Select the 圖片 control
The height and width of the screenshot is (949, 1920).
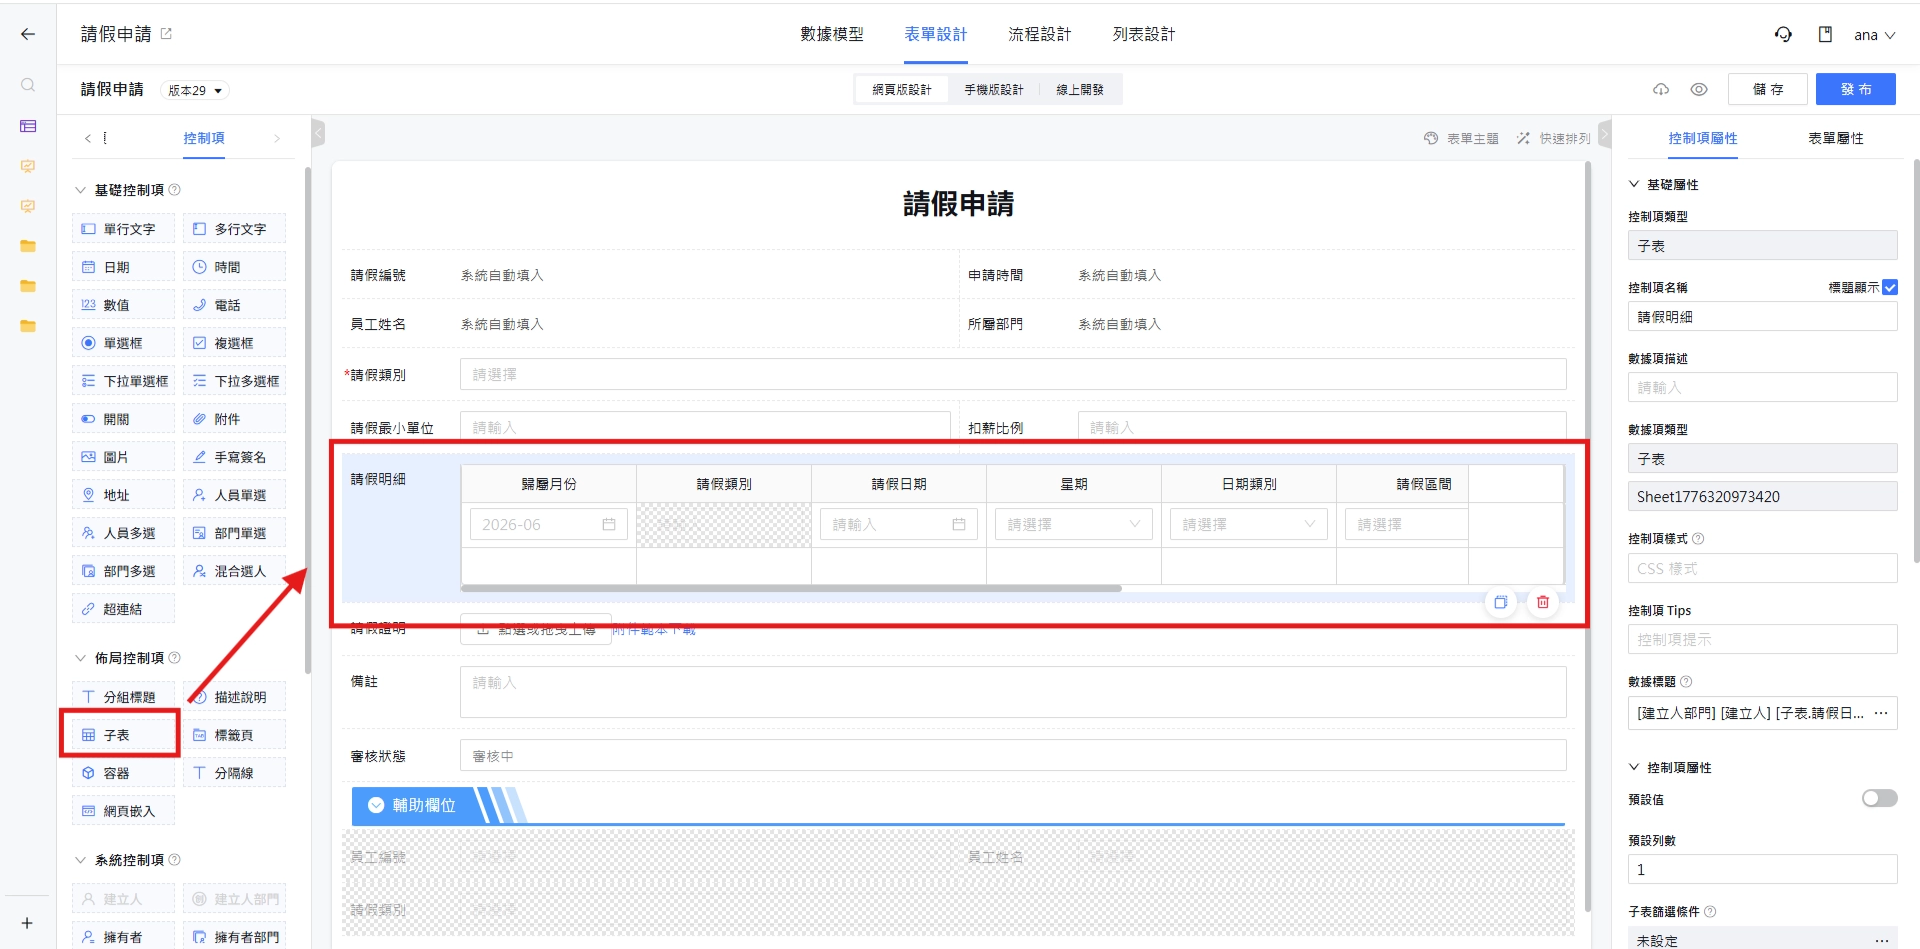123,457
